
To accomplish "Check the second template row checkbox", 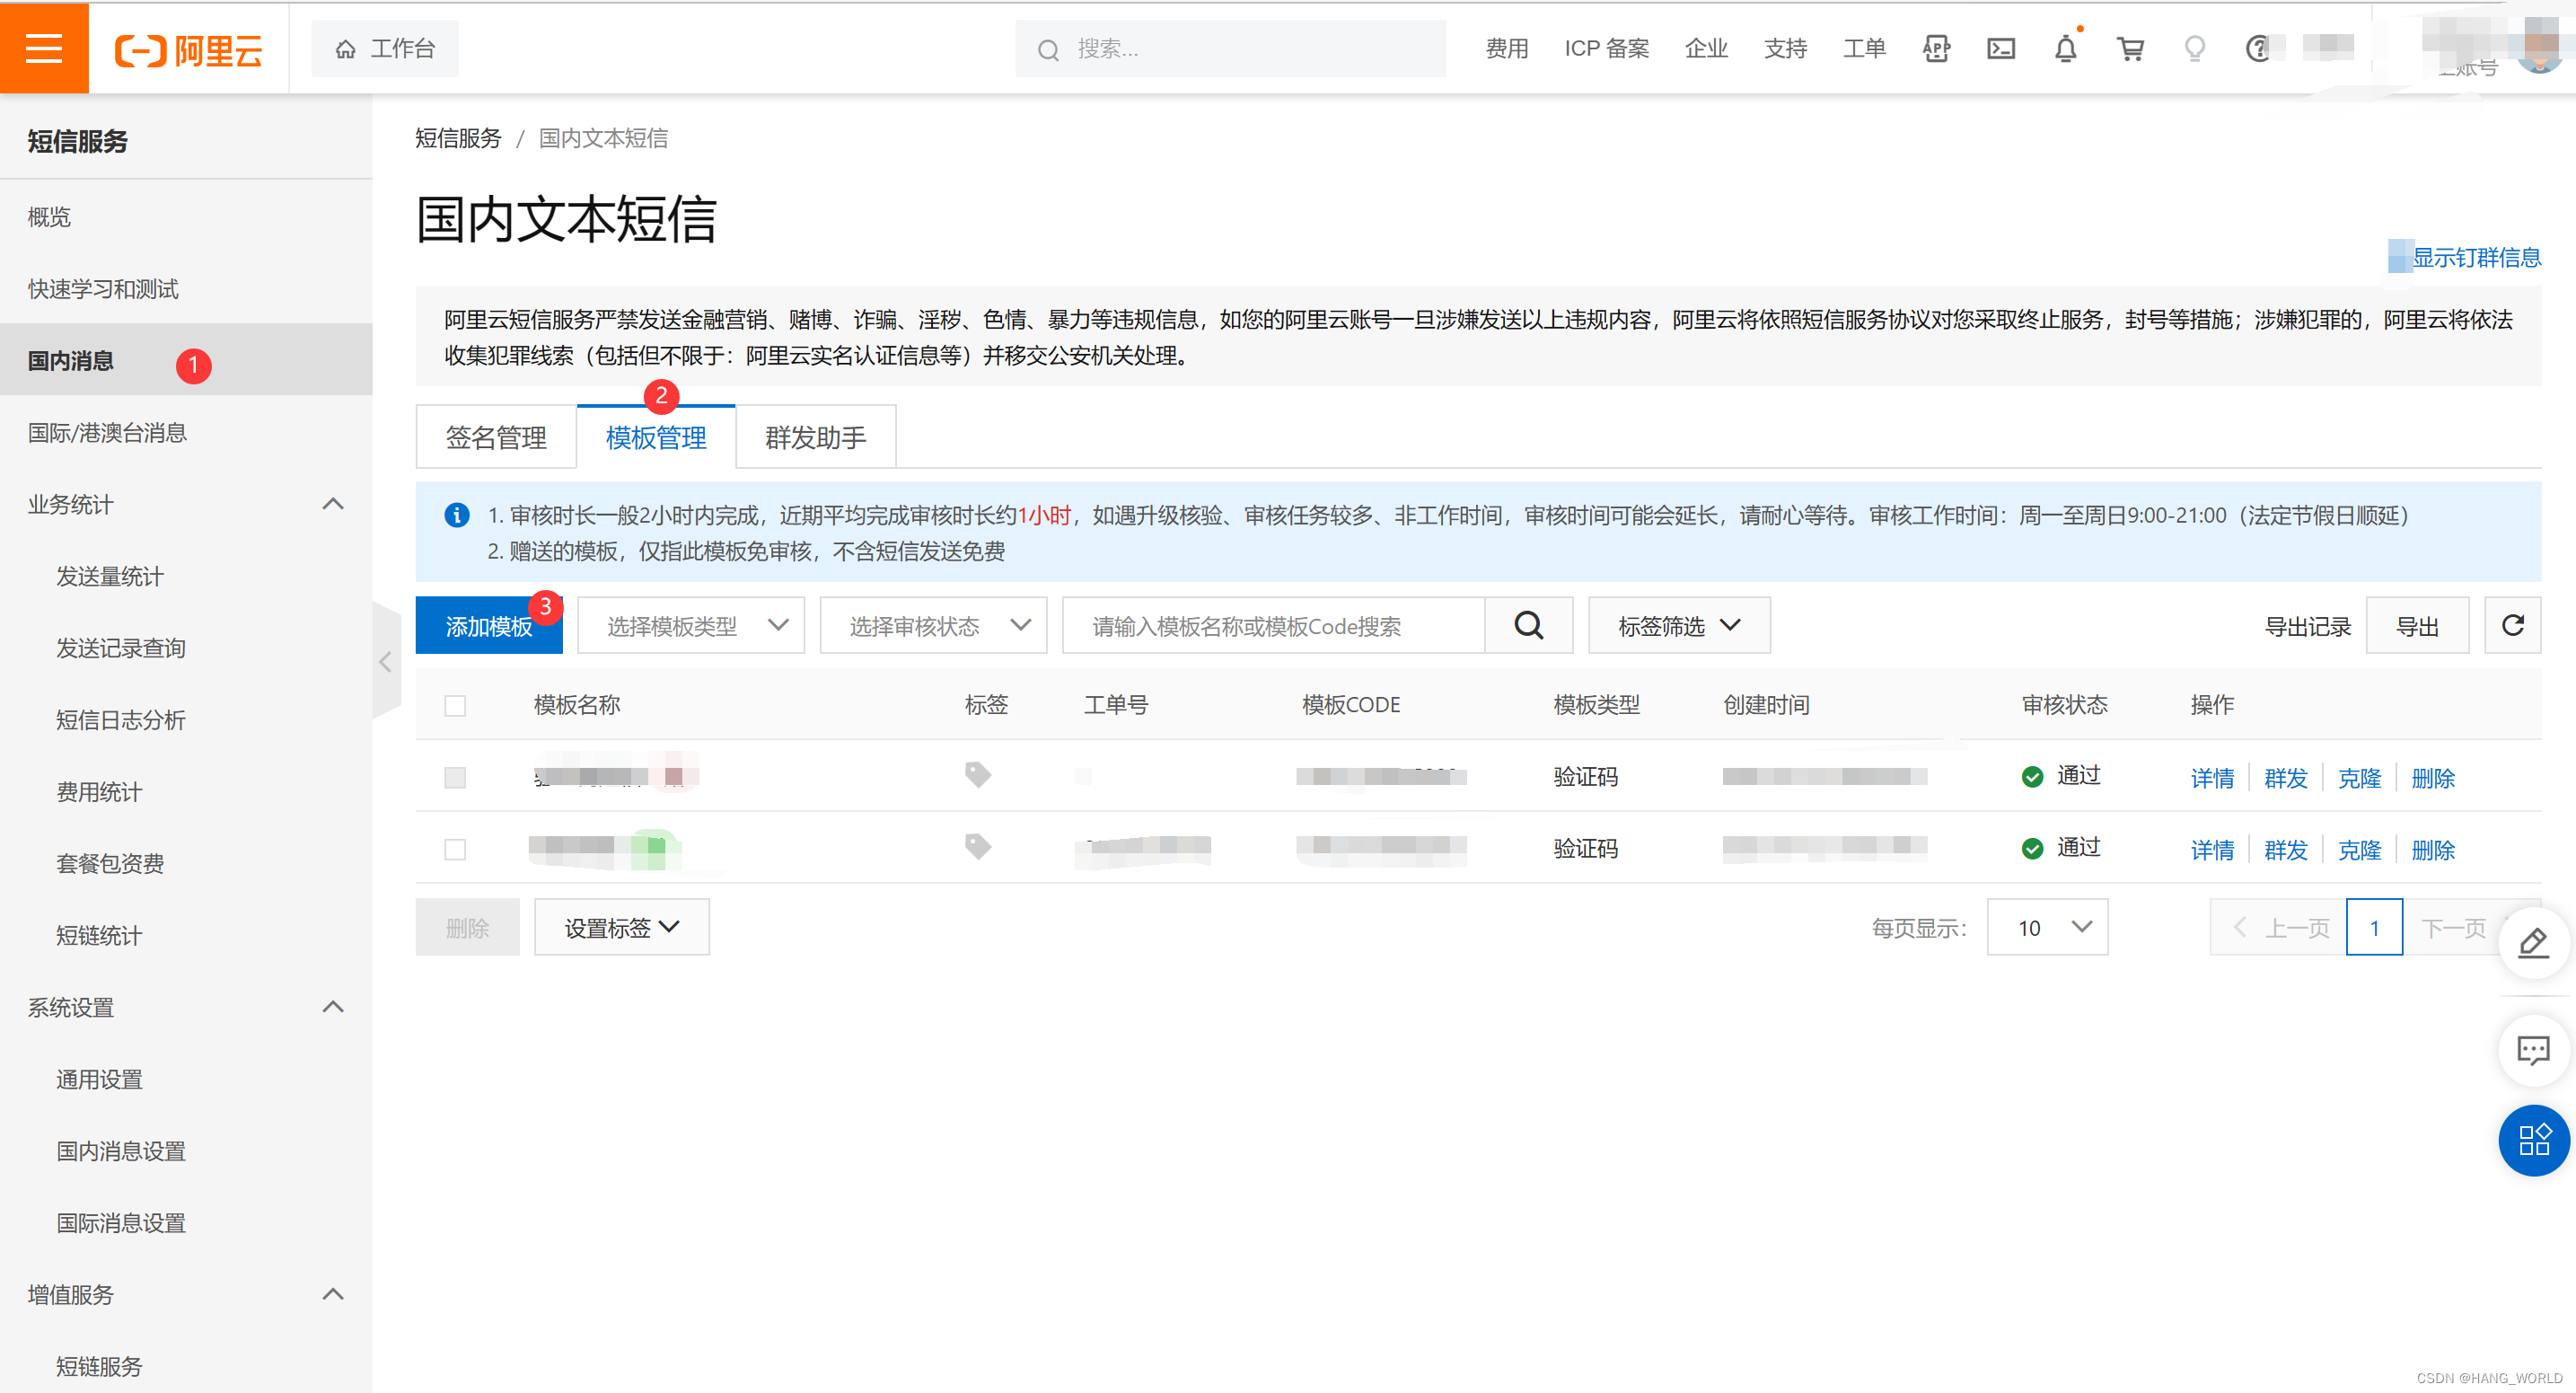I will [455, 850].
